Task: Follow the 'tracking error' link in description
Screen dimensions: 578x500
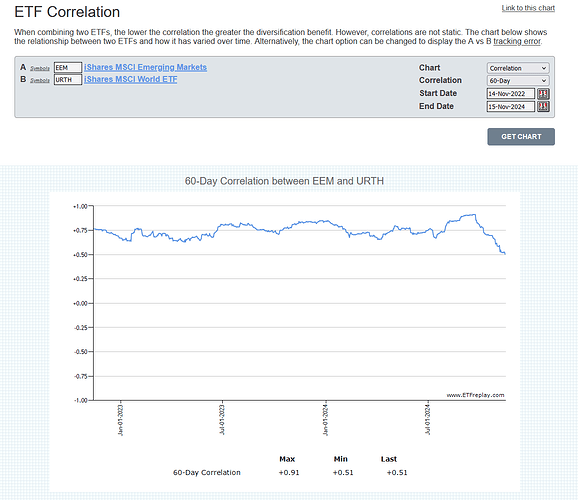Action: pos(517,41)
